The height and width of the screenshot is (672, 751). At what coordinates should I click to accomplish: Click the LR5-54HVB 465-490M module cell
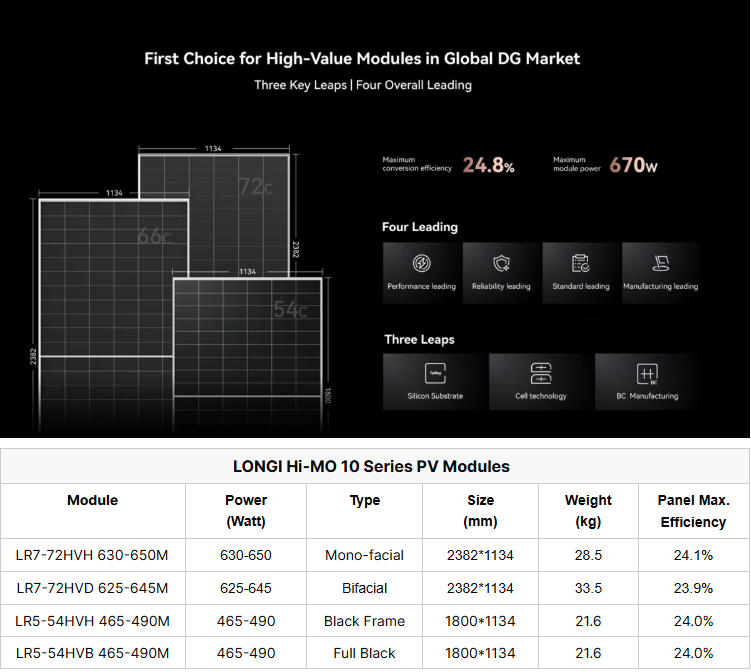coord(92,653)
